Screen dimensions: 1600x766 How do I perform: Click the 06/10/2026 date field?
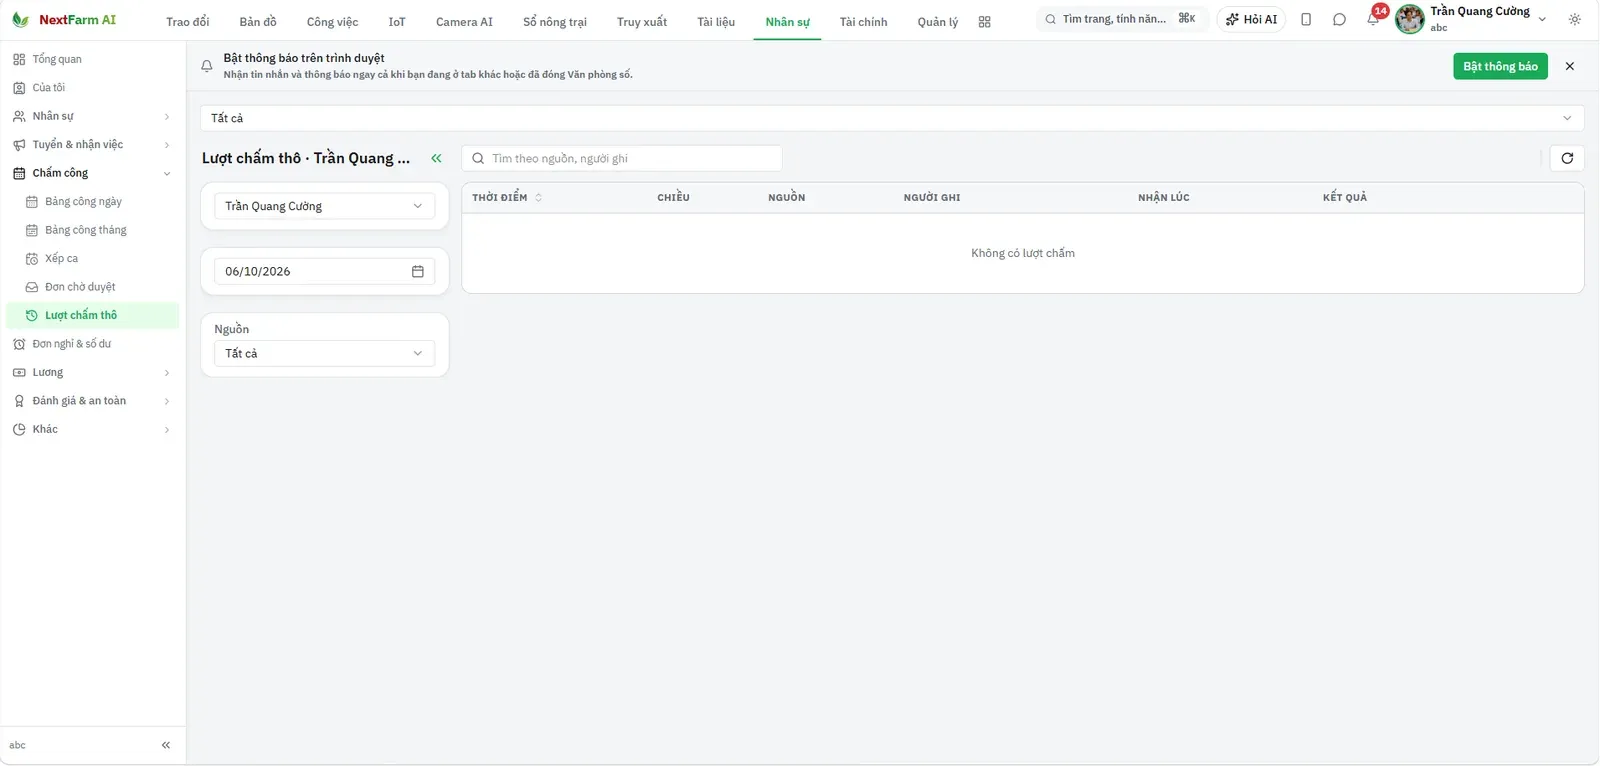coord(325,271)
